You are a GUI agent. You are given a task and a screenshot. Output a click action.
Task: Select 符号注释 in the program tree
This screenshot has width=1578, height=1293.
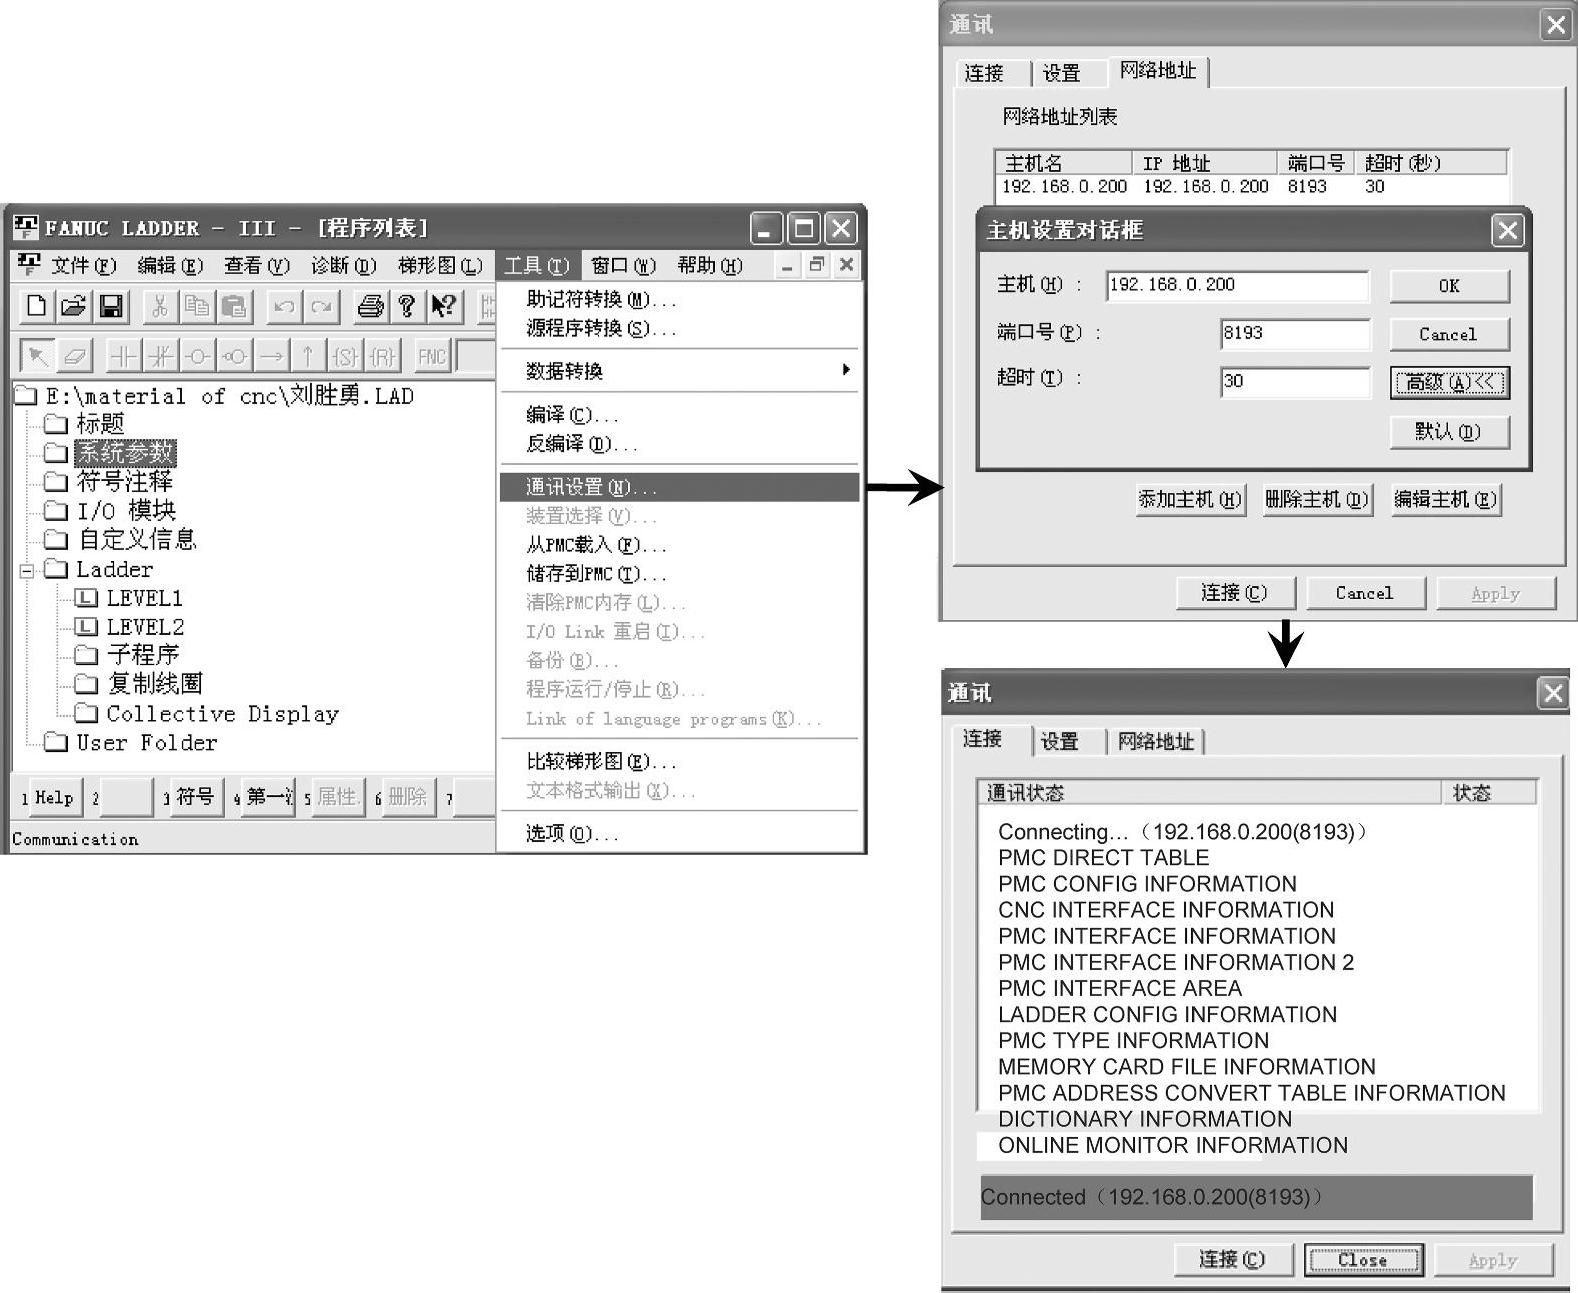(125, 482)
